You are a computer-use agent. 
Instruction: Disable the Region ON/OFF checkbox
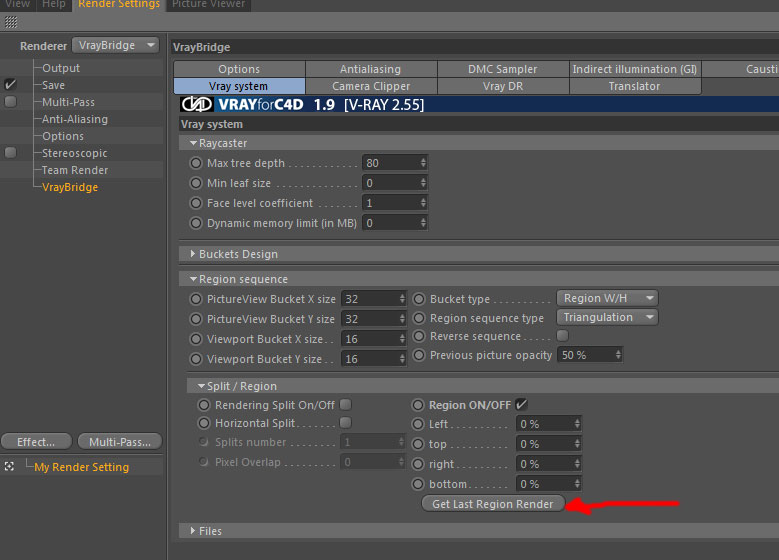tap(521, 404)
